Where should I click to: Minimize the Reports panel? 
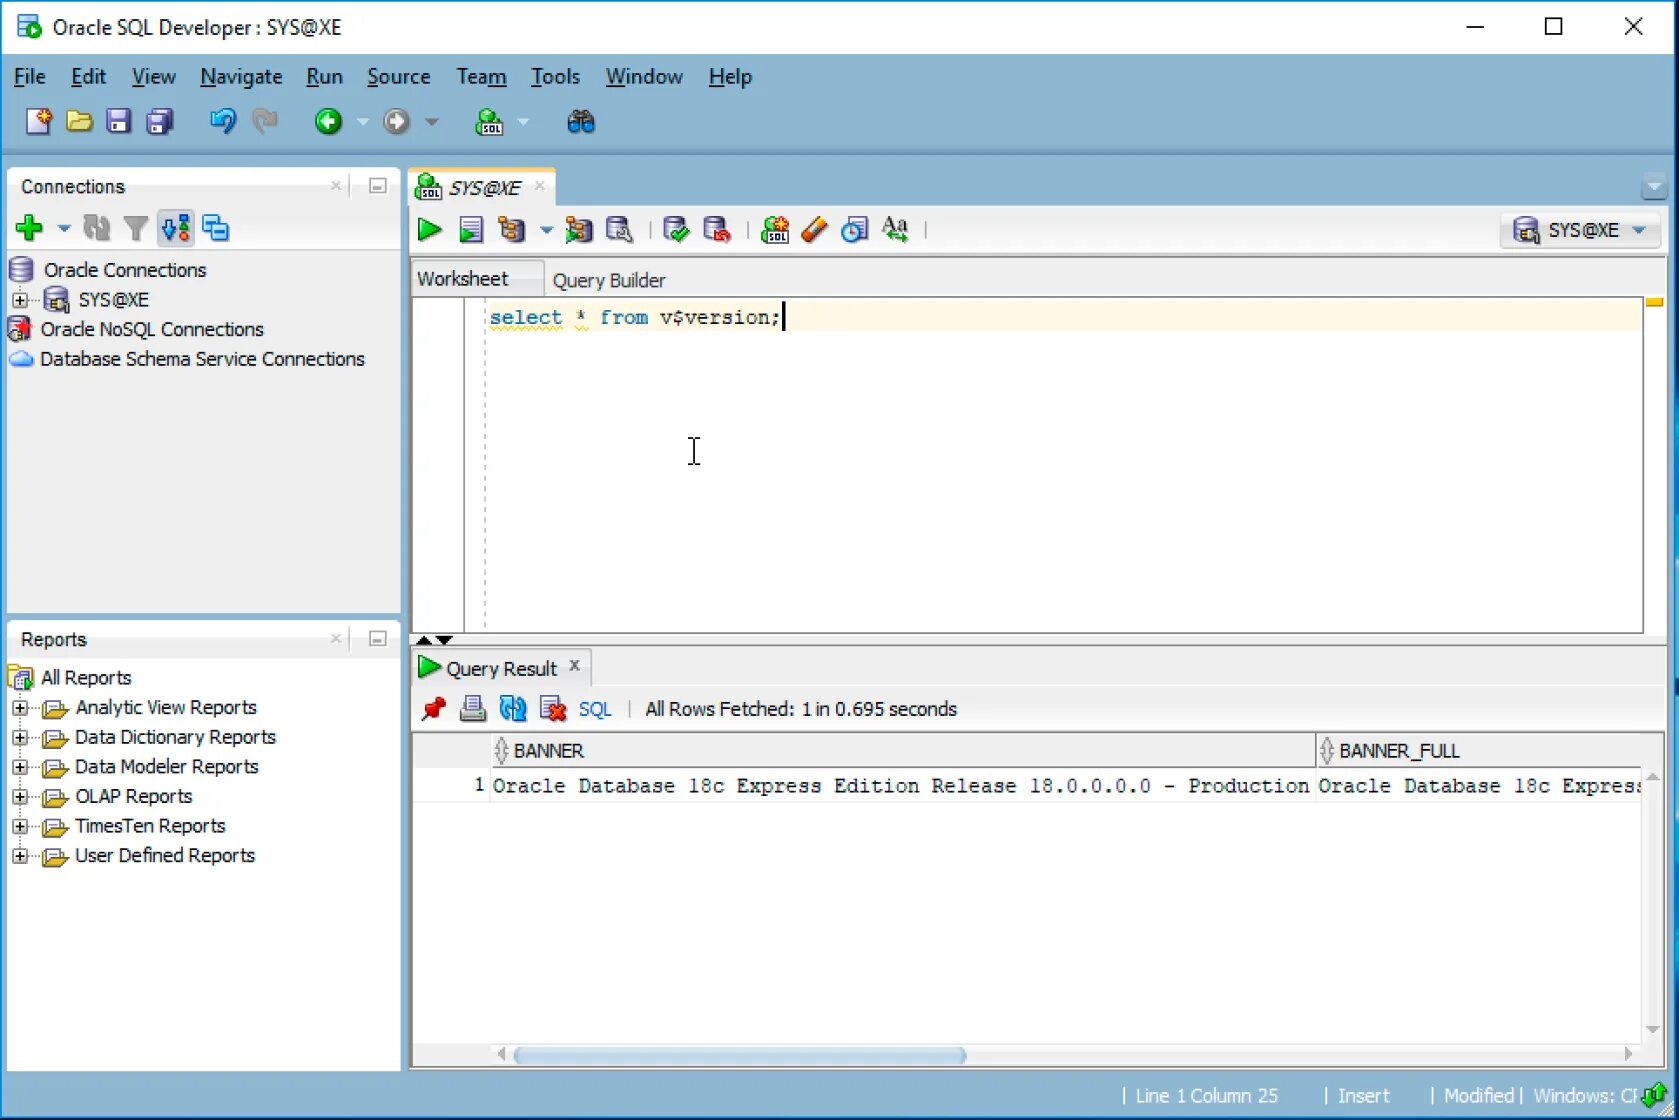(378, 639)
